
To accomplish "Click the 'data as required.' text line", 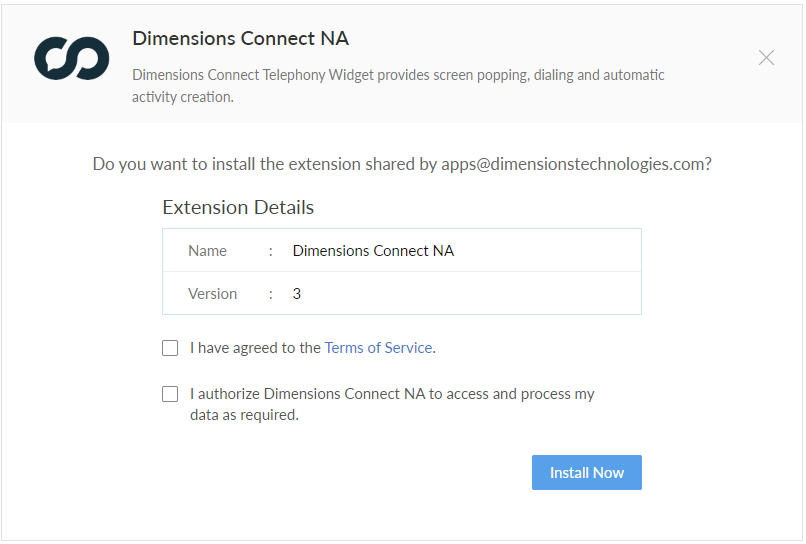I will (244, 415).
